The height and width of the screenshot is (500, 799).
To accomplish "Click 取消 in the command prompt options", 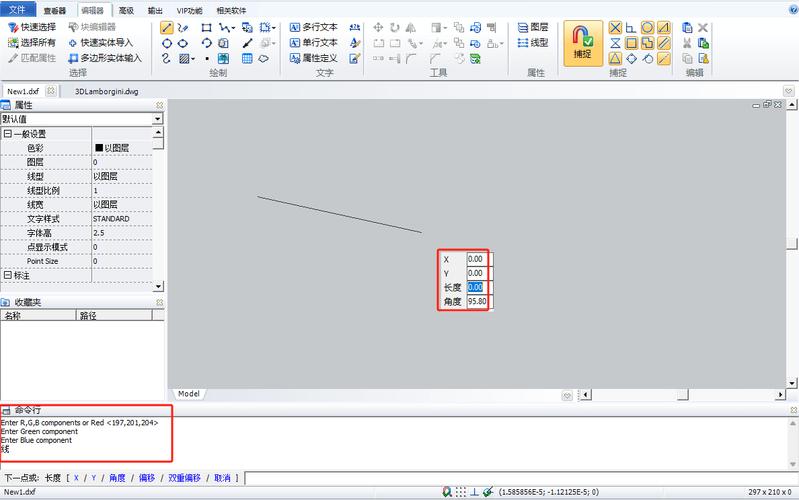I will click(222, 478).
